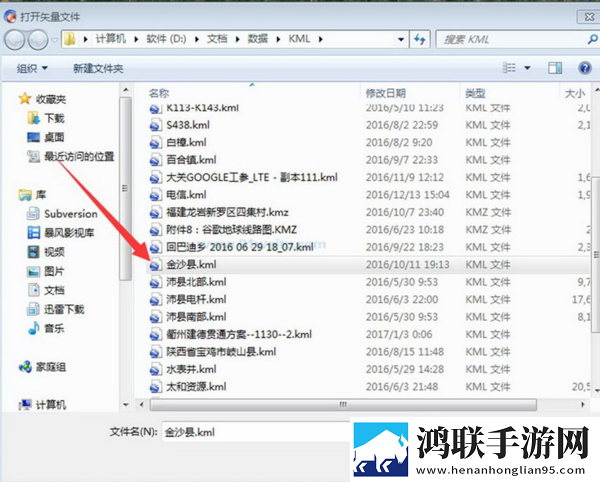This screenshot has width=600, height=482.
Task: Click into the 搜索 KML search box
Action: coord(513,39)
